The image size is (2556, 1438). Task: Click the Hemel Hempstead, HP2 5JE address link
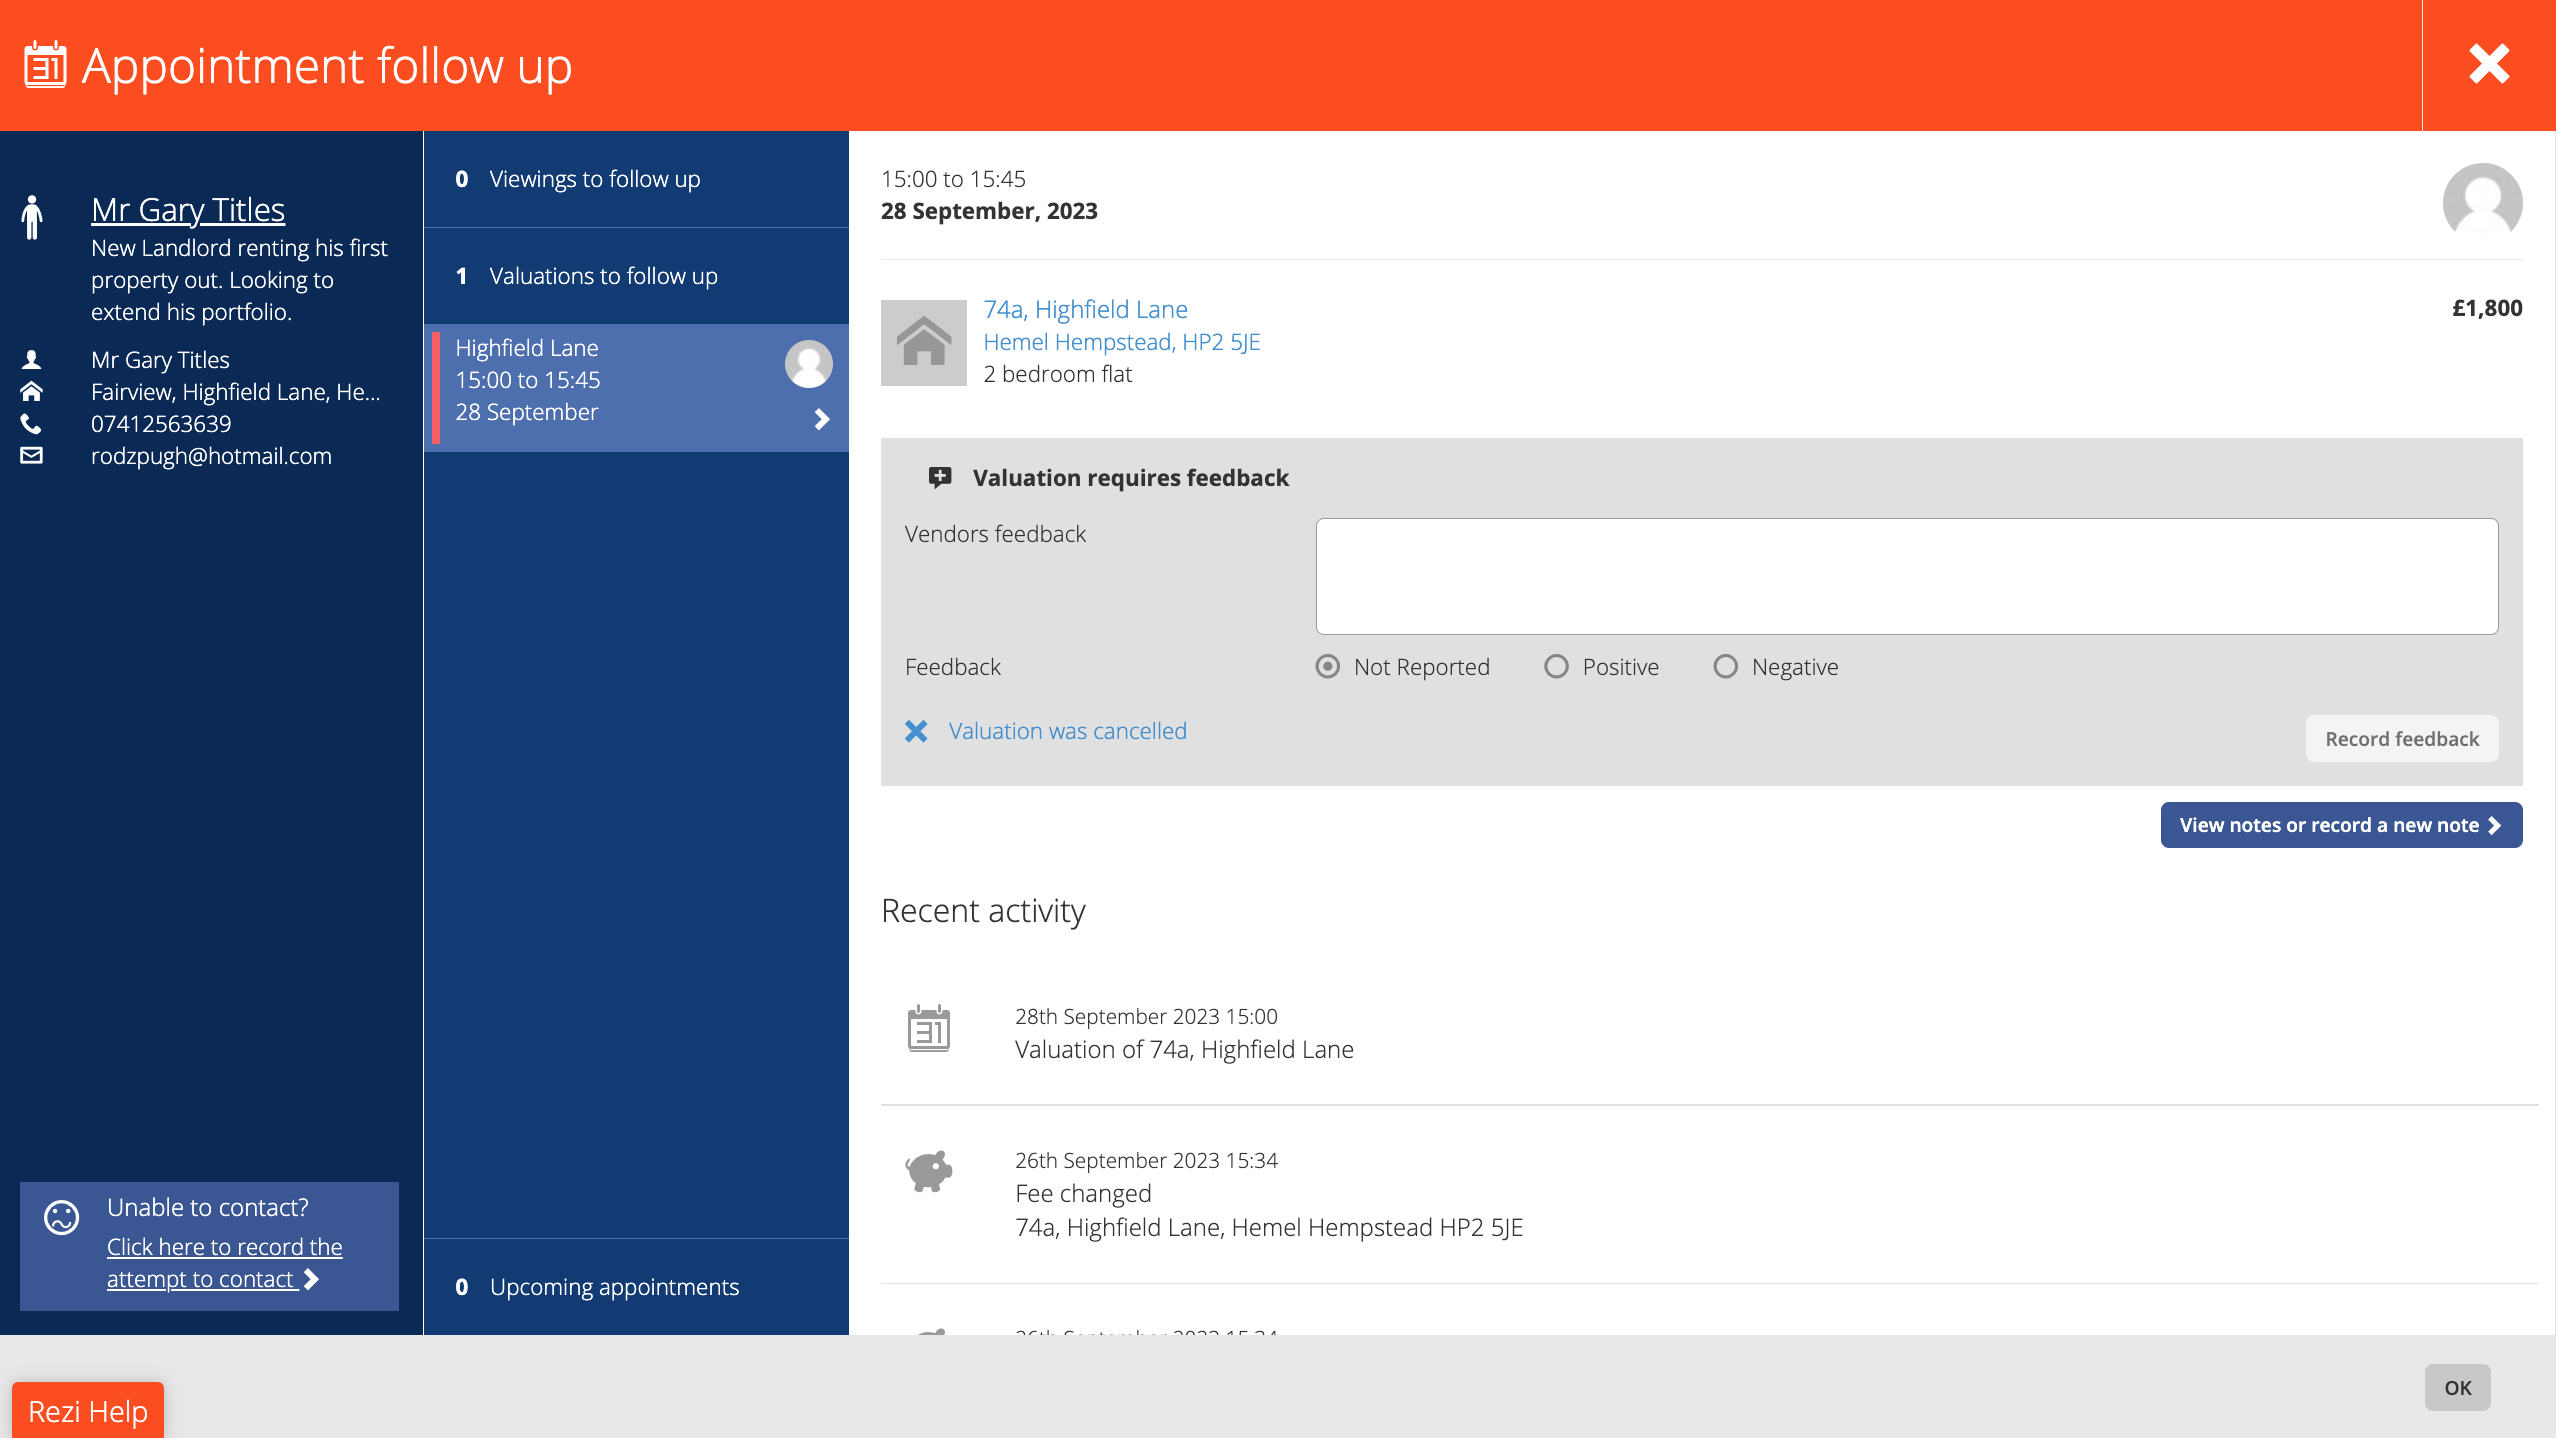pos(1122,342)
